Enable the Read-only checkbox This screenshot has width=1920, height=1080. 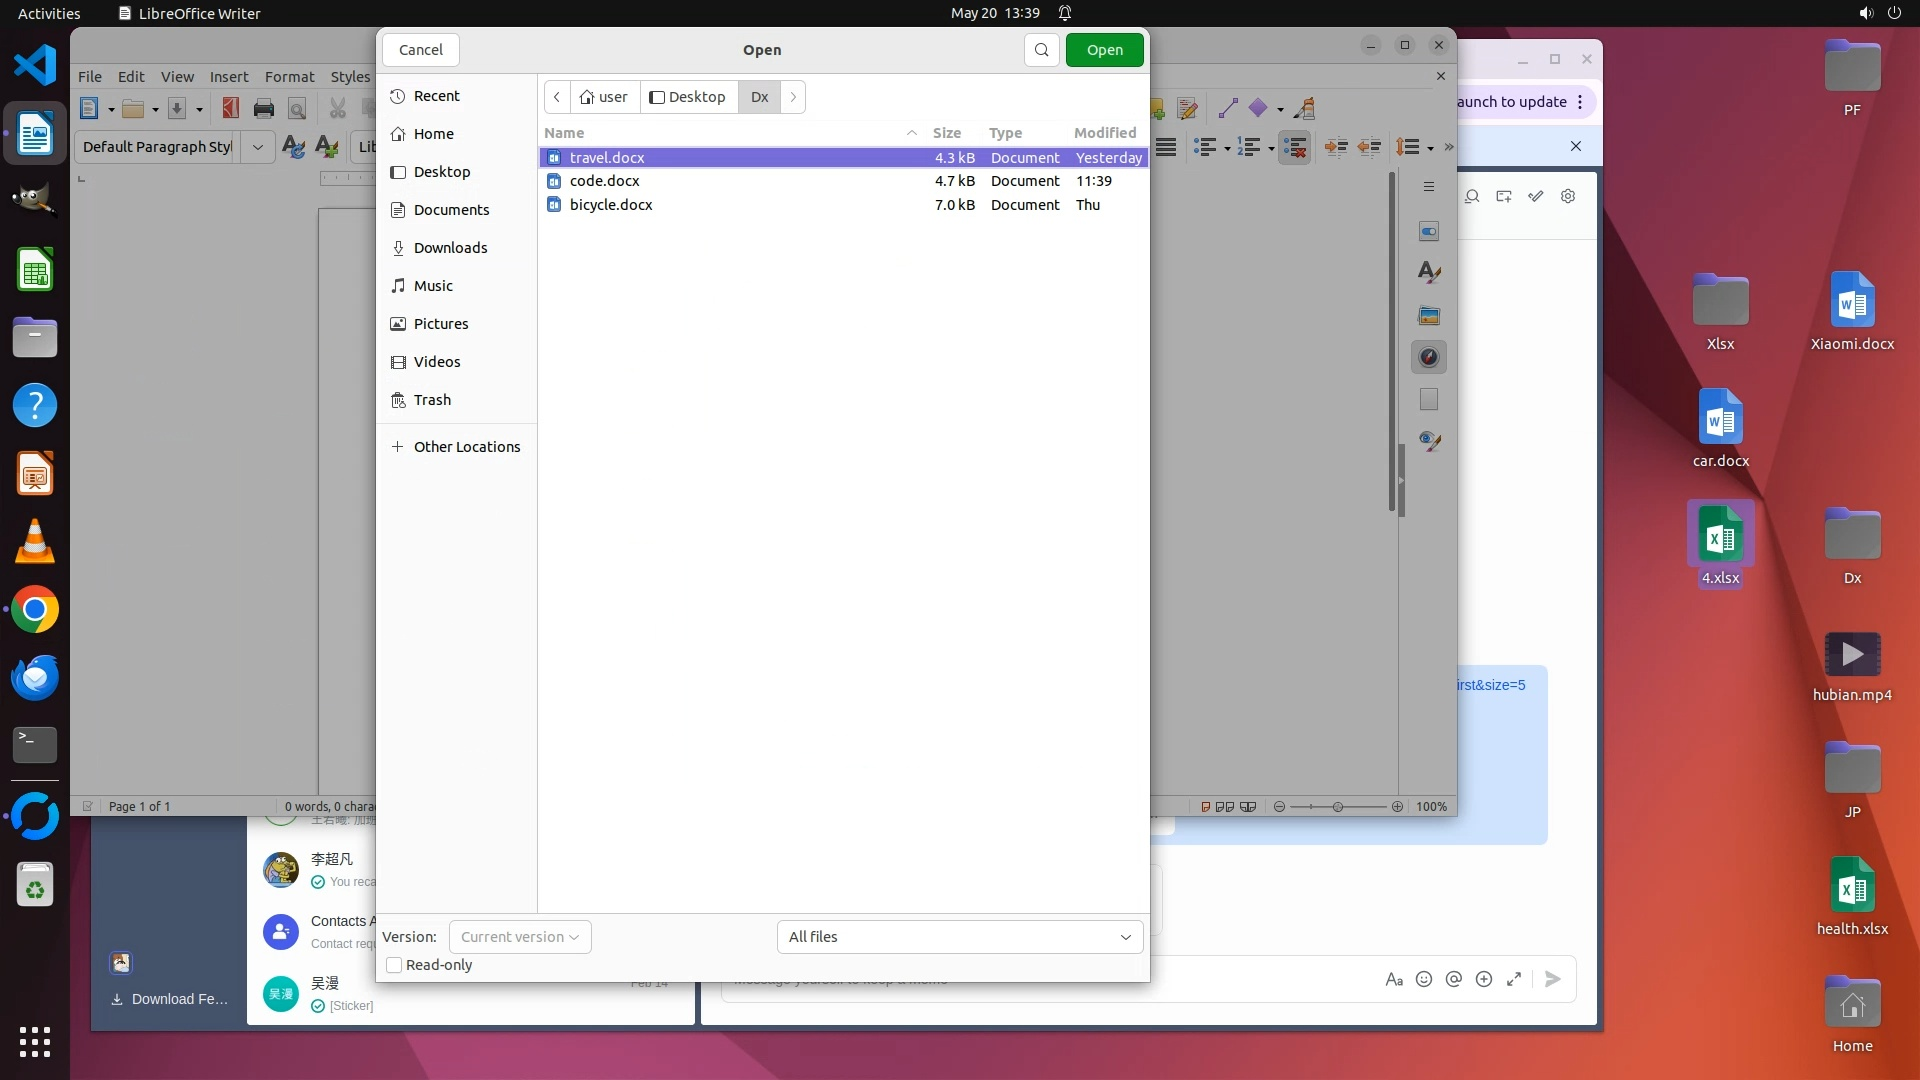pyautogui.click(x=394, y=965)
